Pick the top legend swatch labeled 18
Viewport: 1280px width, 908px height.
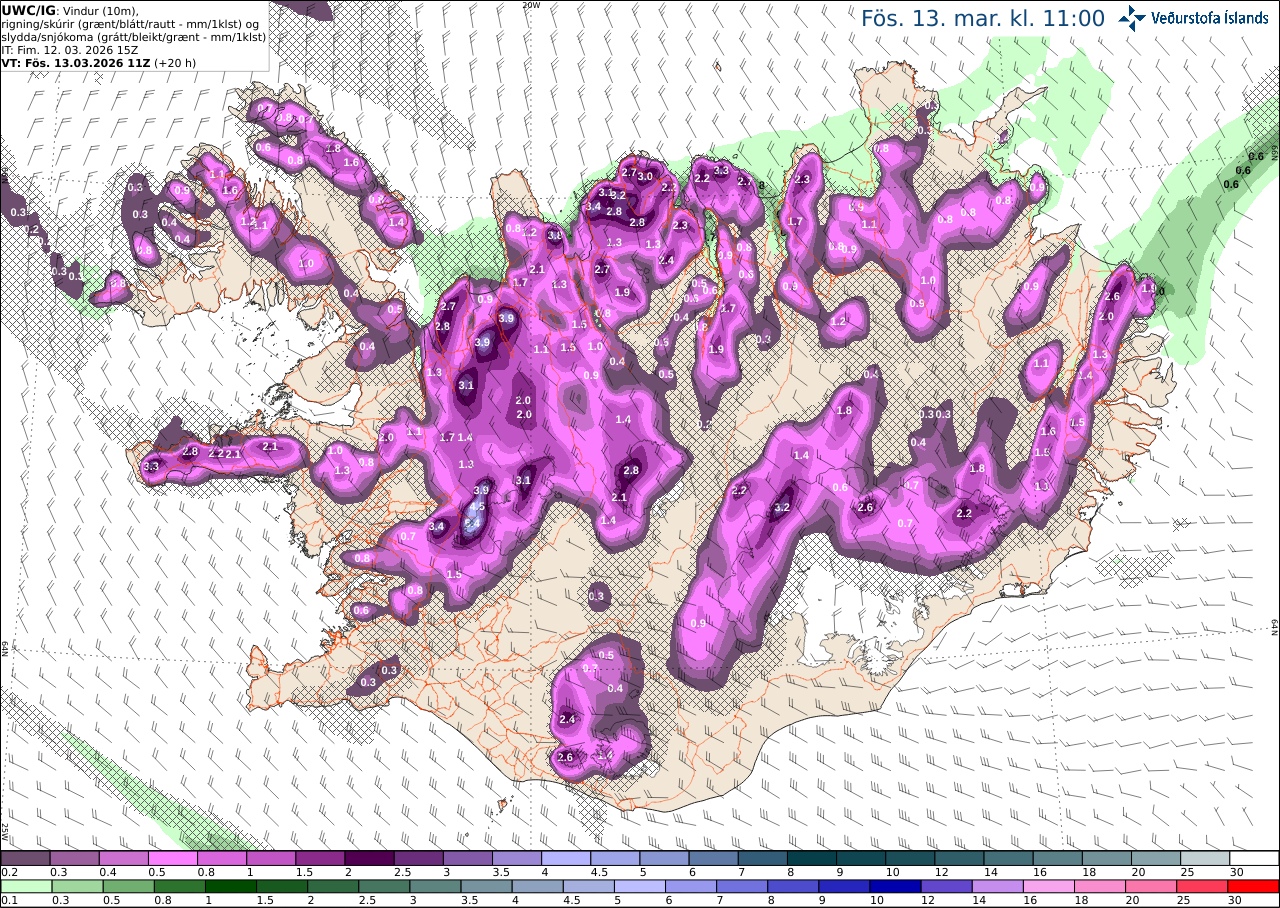click(x=1106, y=858)
